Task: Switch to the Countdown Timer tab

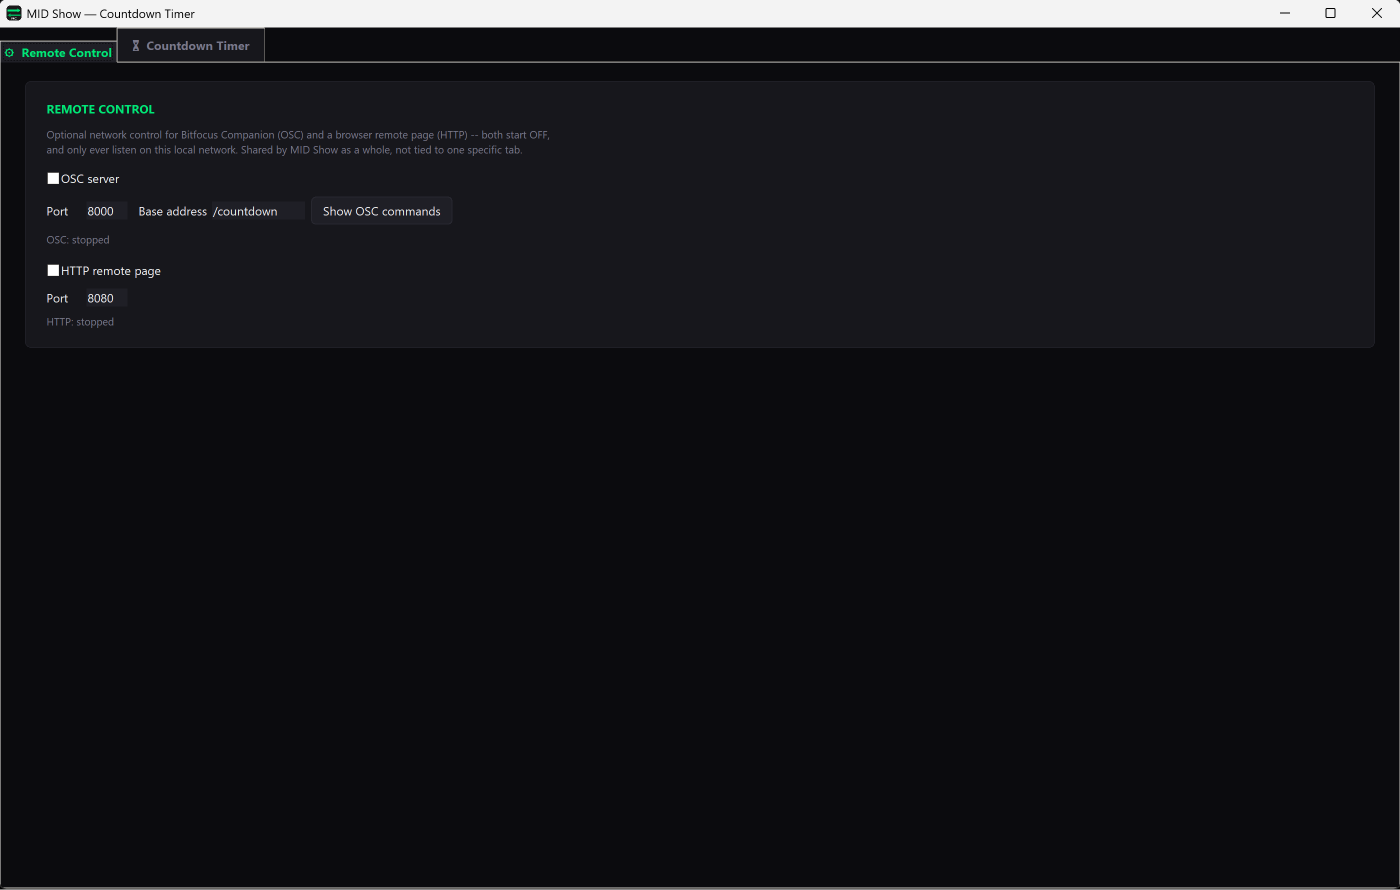Action: click(x=191, y=45)
